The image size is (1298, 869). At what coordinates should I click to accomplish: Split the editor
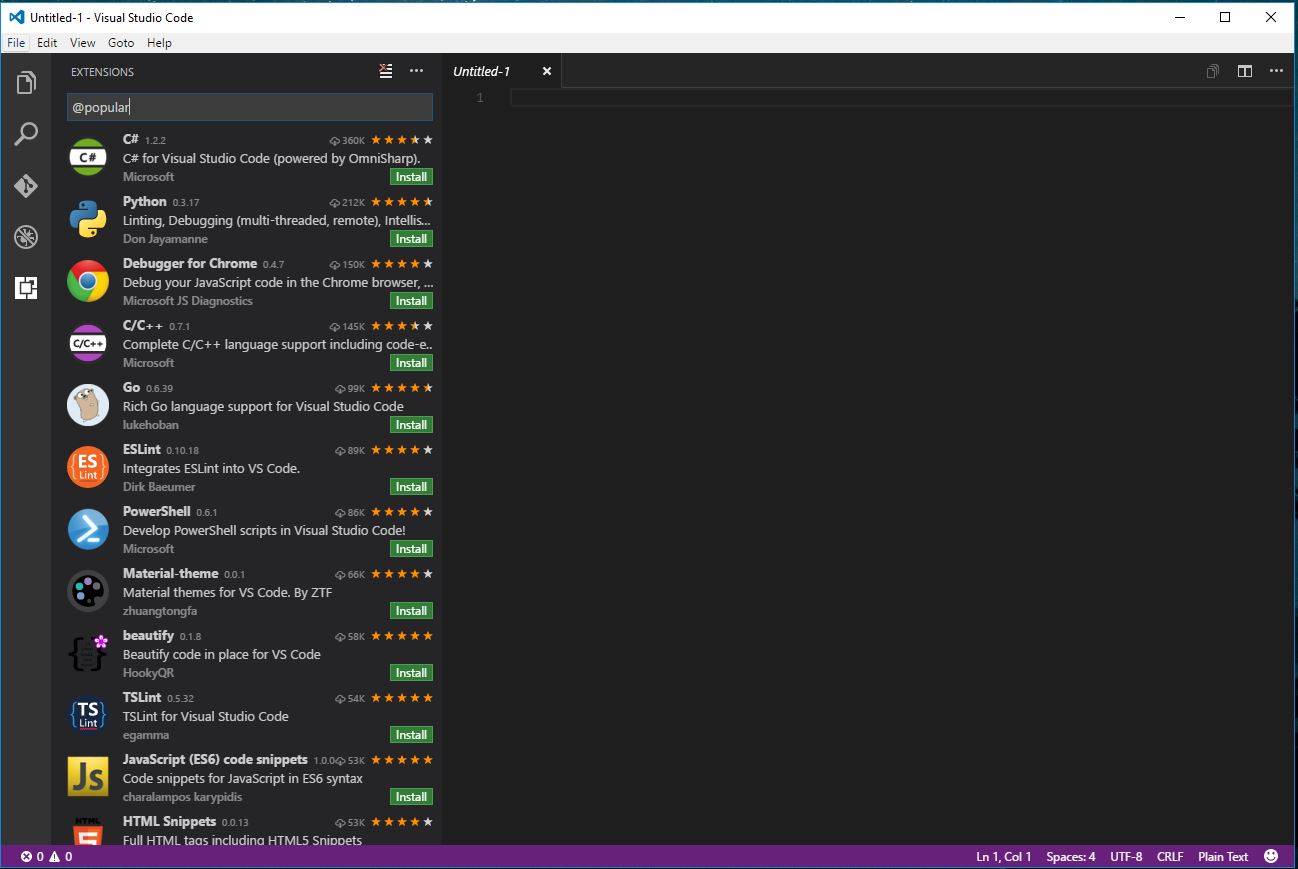point(1245,71)
